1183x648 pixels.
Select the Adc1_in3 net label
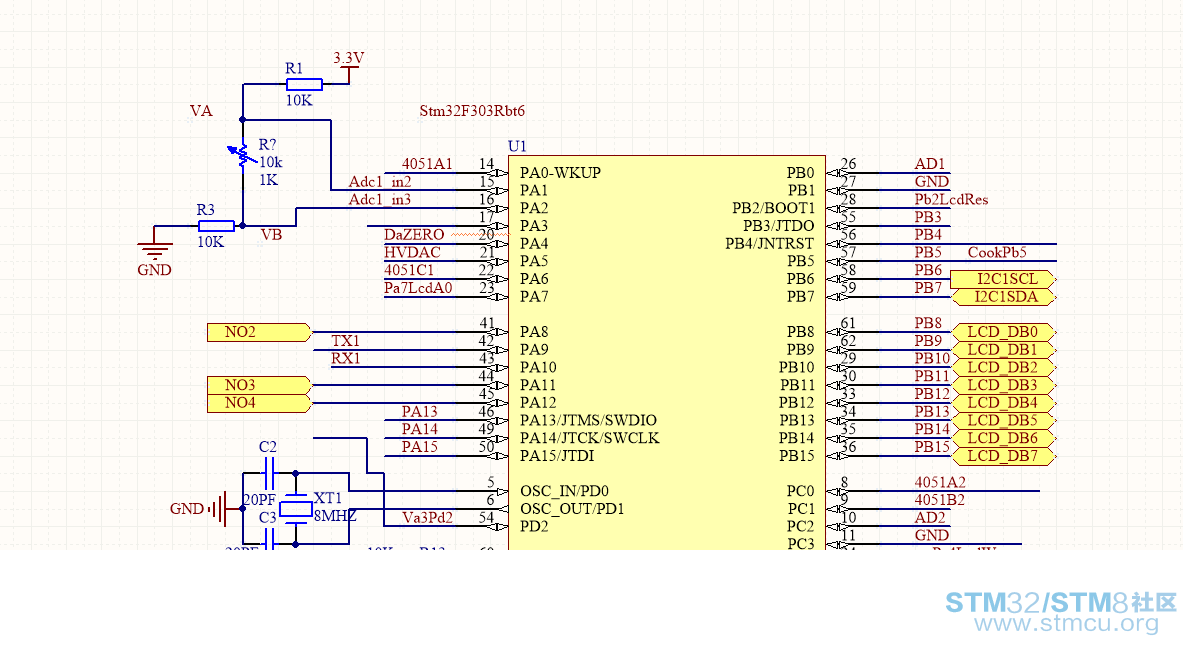click(379, 199)
